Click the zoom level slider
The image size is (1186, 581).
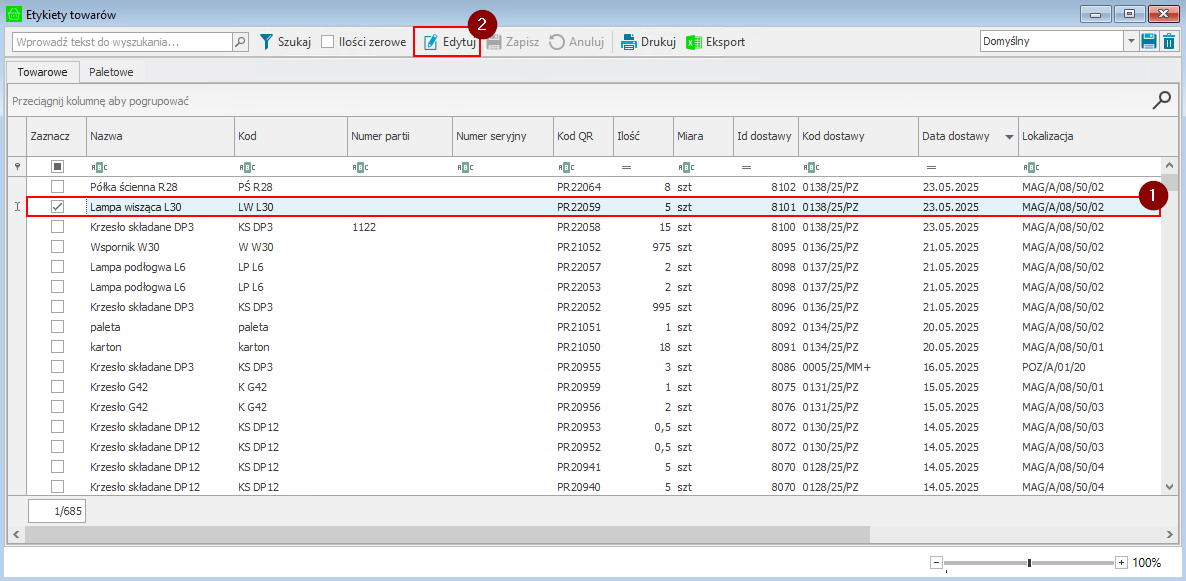click(x=1029, y=563)
